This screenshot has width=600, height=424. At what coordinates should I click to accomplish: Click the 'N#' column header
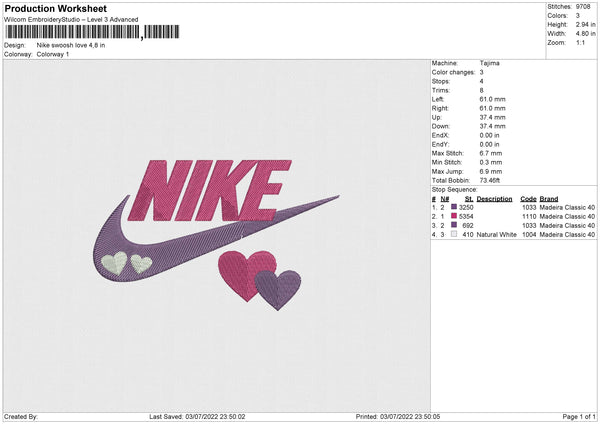[445, 199]
